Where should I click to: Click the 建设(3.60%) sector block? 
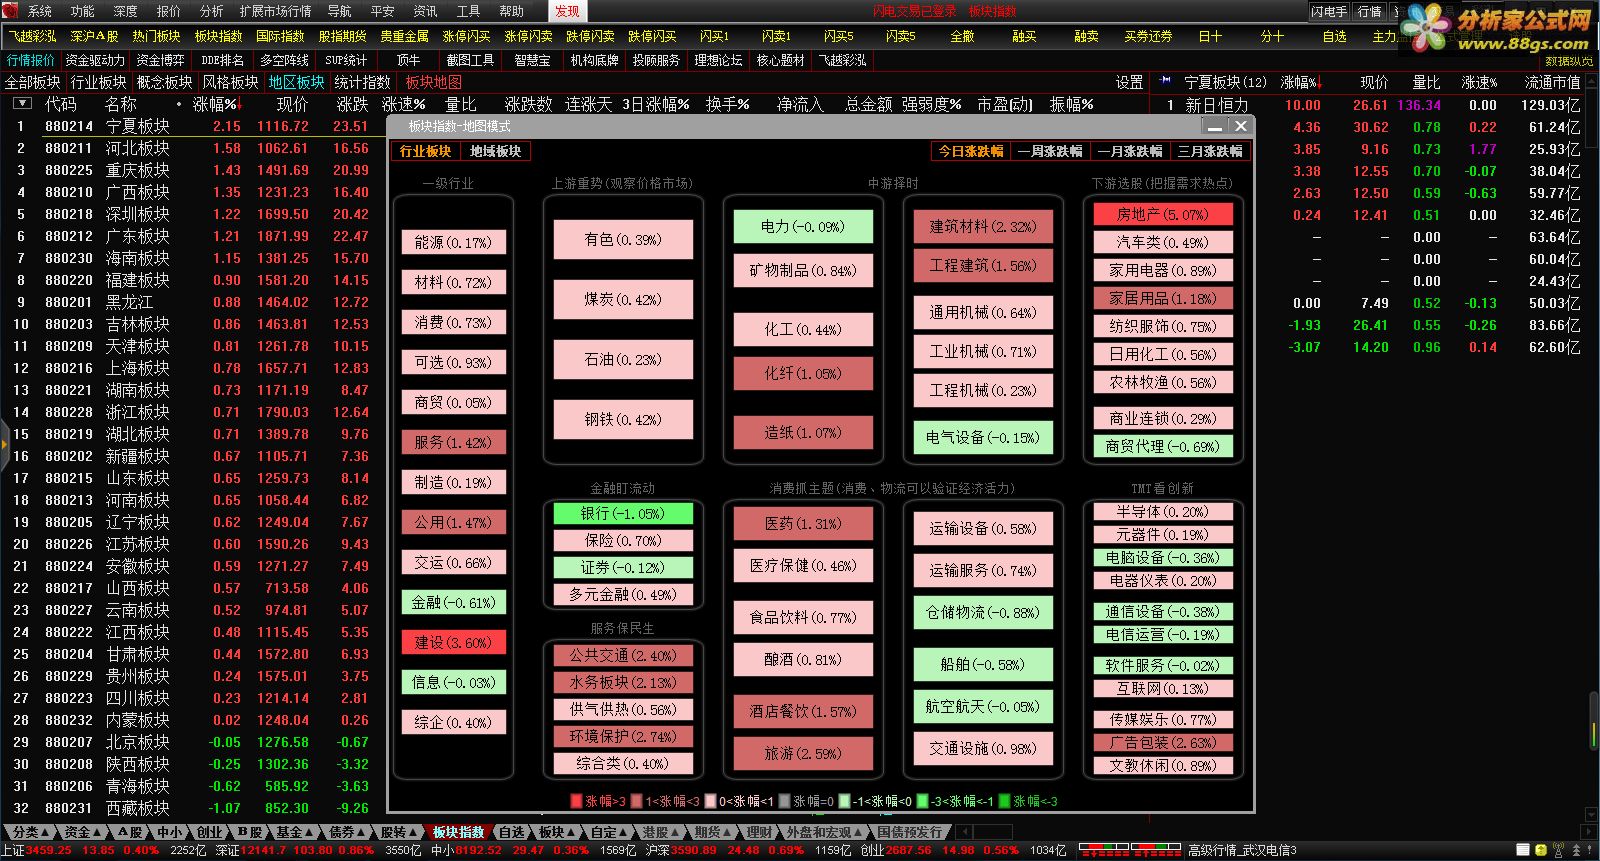(453, 642)
